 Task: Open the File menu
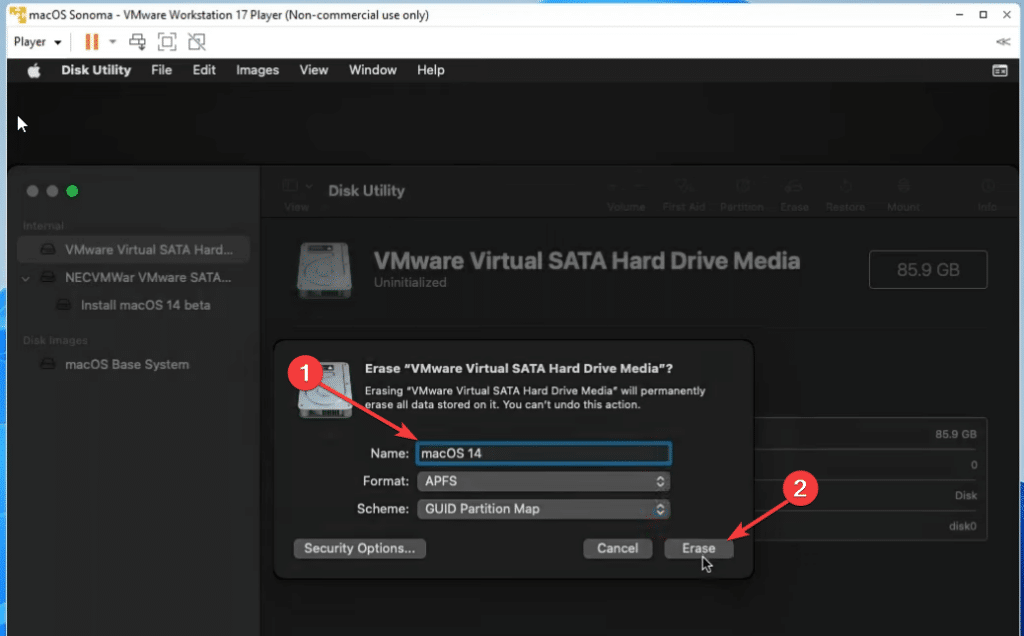pyautogui.click(x=161, y=70)
